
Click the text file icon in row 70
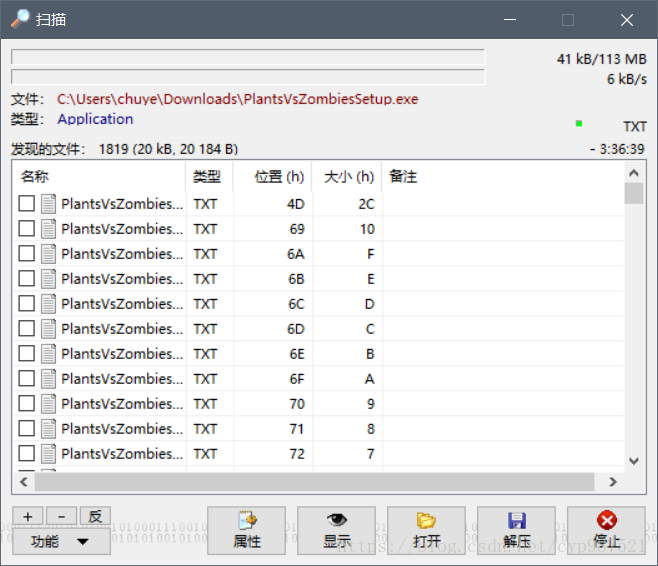point(48,404)
